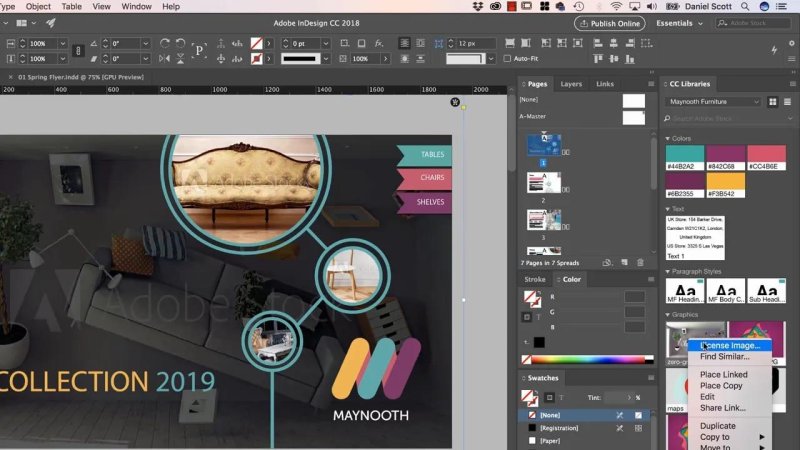This screenshot has width=800, height=450.
Task: Click the flip vertical icon
Action: point(180,59)
